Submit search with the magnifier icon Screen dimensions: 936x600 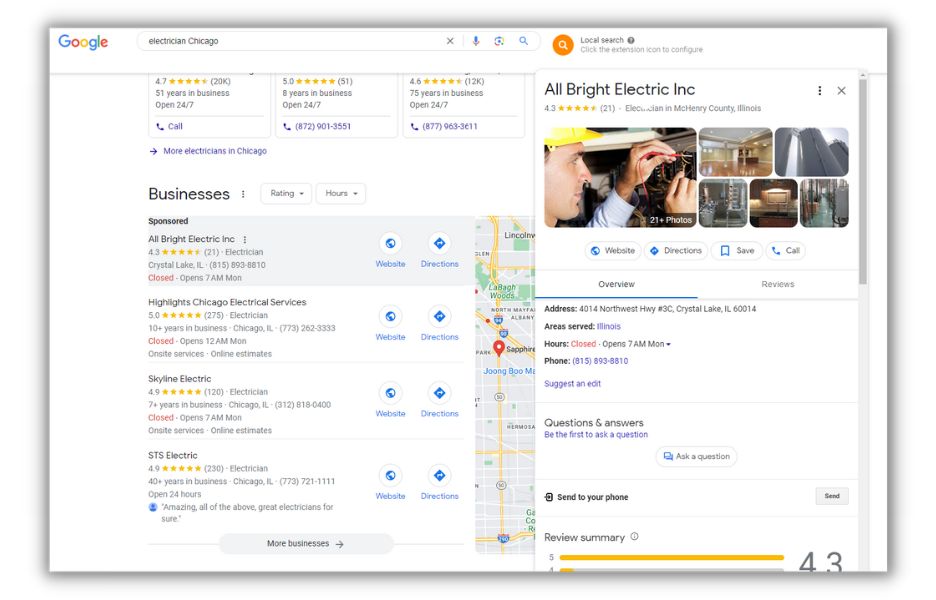pyautogui.click(x=524, y=41)
